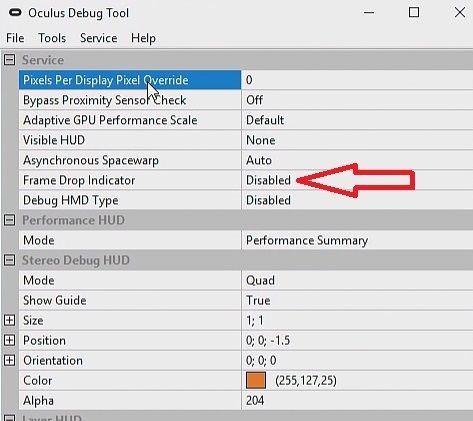Change Stereo Debug mode value Quad
Viewport: 473px width, 421px height.
click(x=358, y=280)
